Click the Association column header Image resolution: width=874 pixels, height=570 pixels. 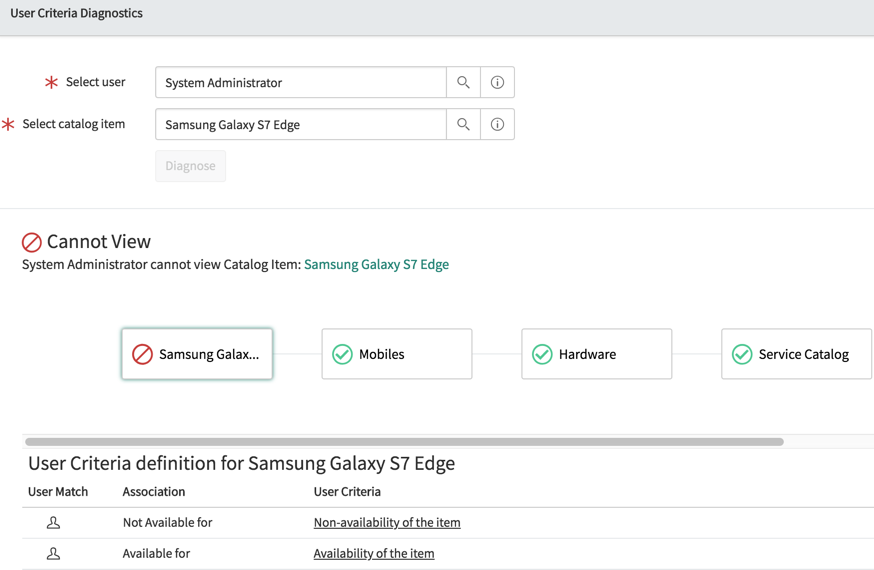pos(154,492)
